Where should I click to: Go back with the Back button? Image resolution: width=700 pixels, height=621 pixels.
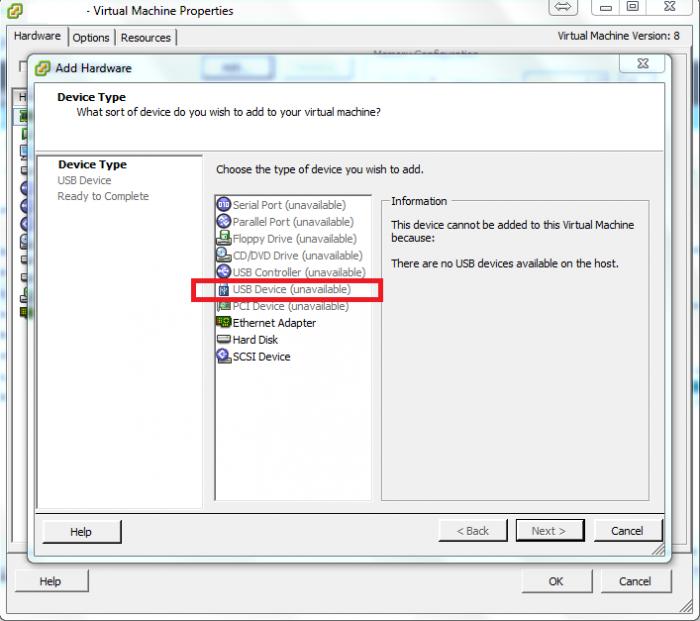[x=473, y=530]
